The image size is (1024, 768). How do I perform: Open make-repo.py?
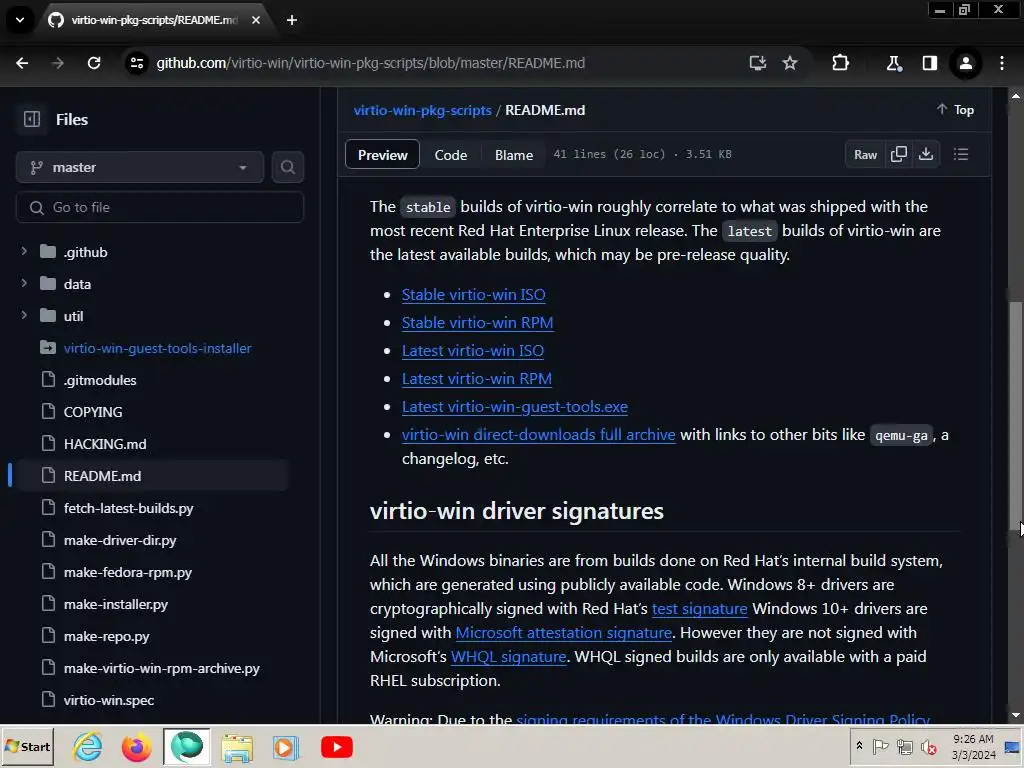point(106,636)
